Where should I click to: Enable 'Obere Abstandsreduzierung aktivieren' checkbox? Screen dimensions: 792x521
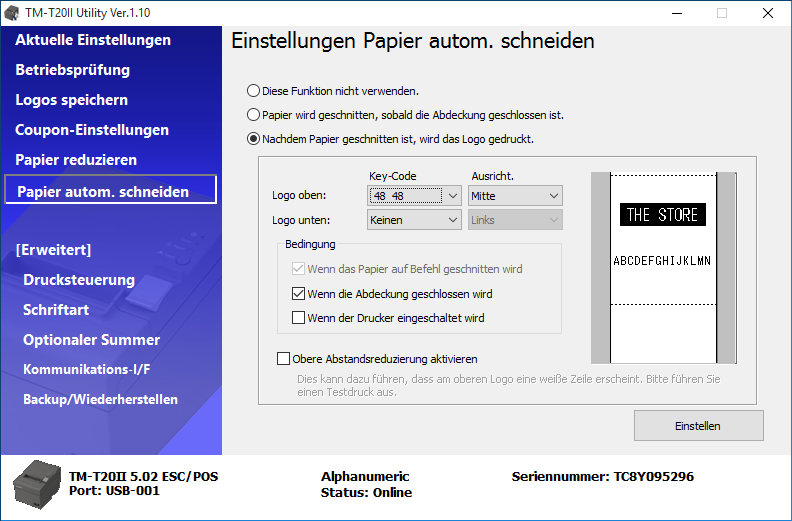(x=283, y=358)
